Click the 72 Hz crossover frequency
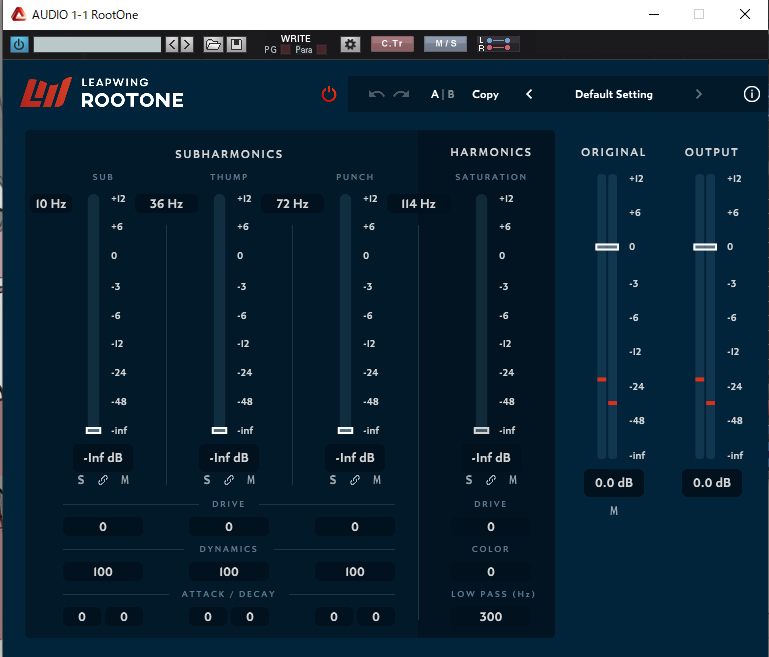Viewport: 769px width, 657px height. pyautogui.click(x=292, y=203)
